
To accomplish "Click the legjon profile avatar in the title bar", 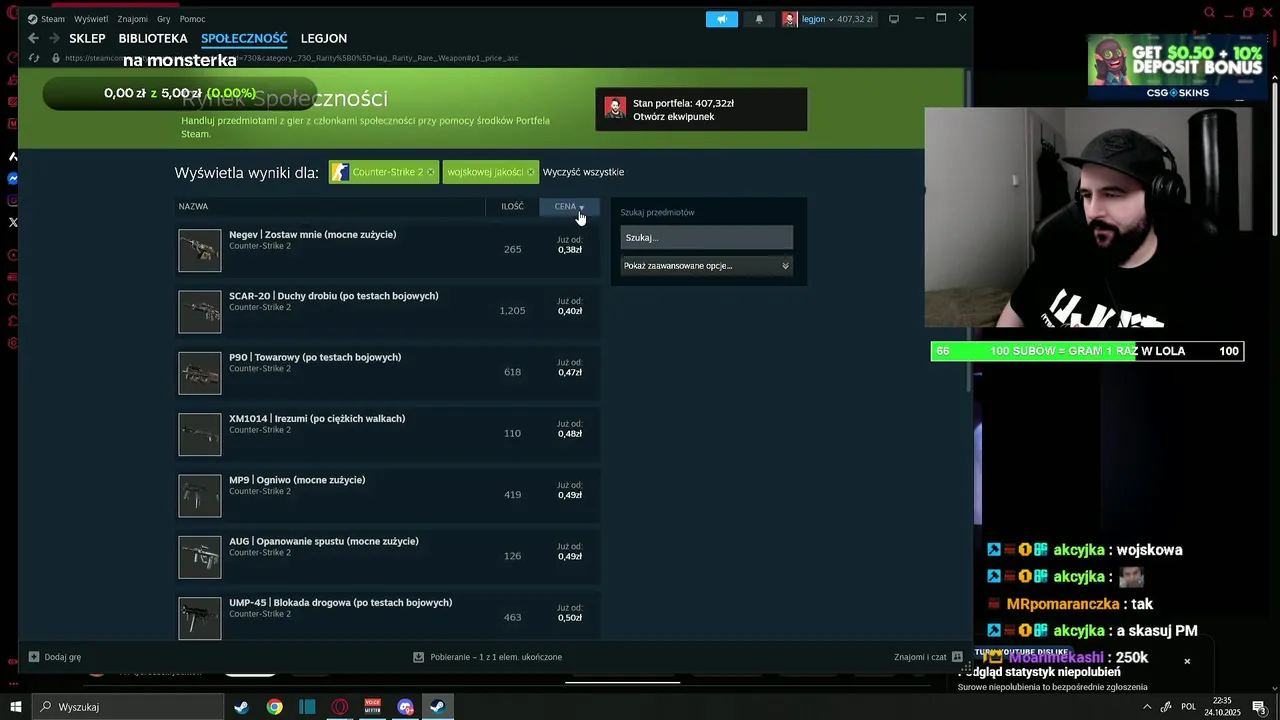I will (790, 19).
